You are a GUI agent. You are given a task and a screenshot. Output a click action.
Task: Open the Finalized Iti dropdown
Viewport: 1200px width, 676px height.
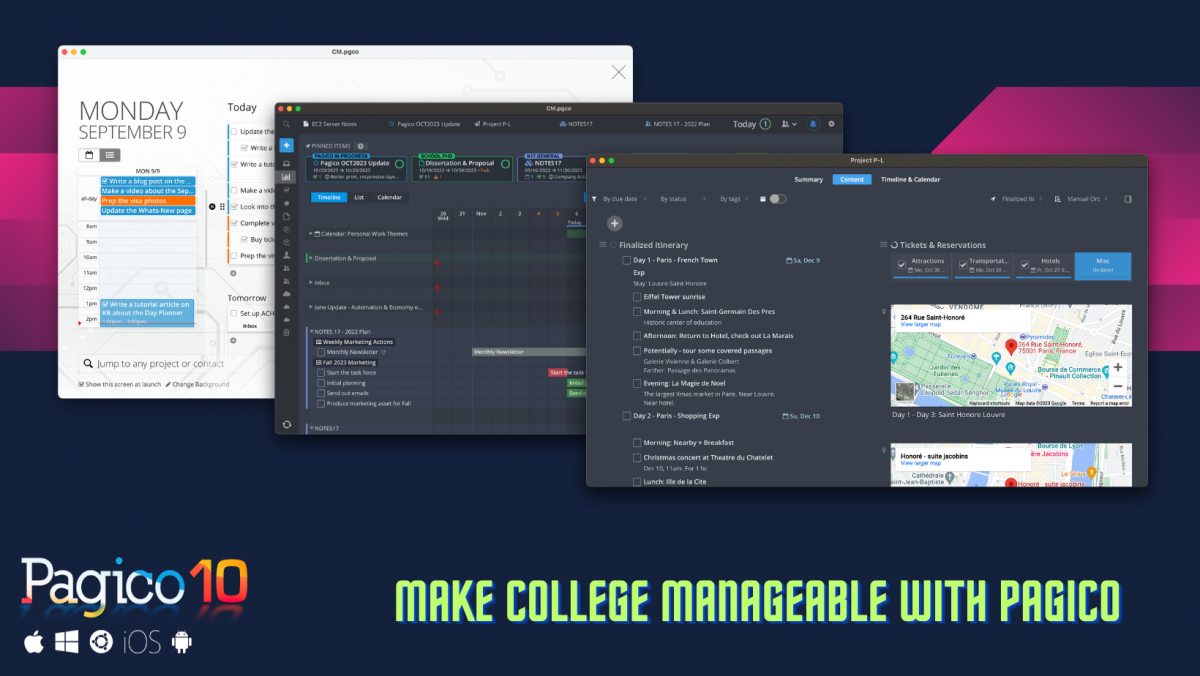(x=1020, y=199)
